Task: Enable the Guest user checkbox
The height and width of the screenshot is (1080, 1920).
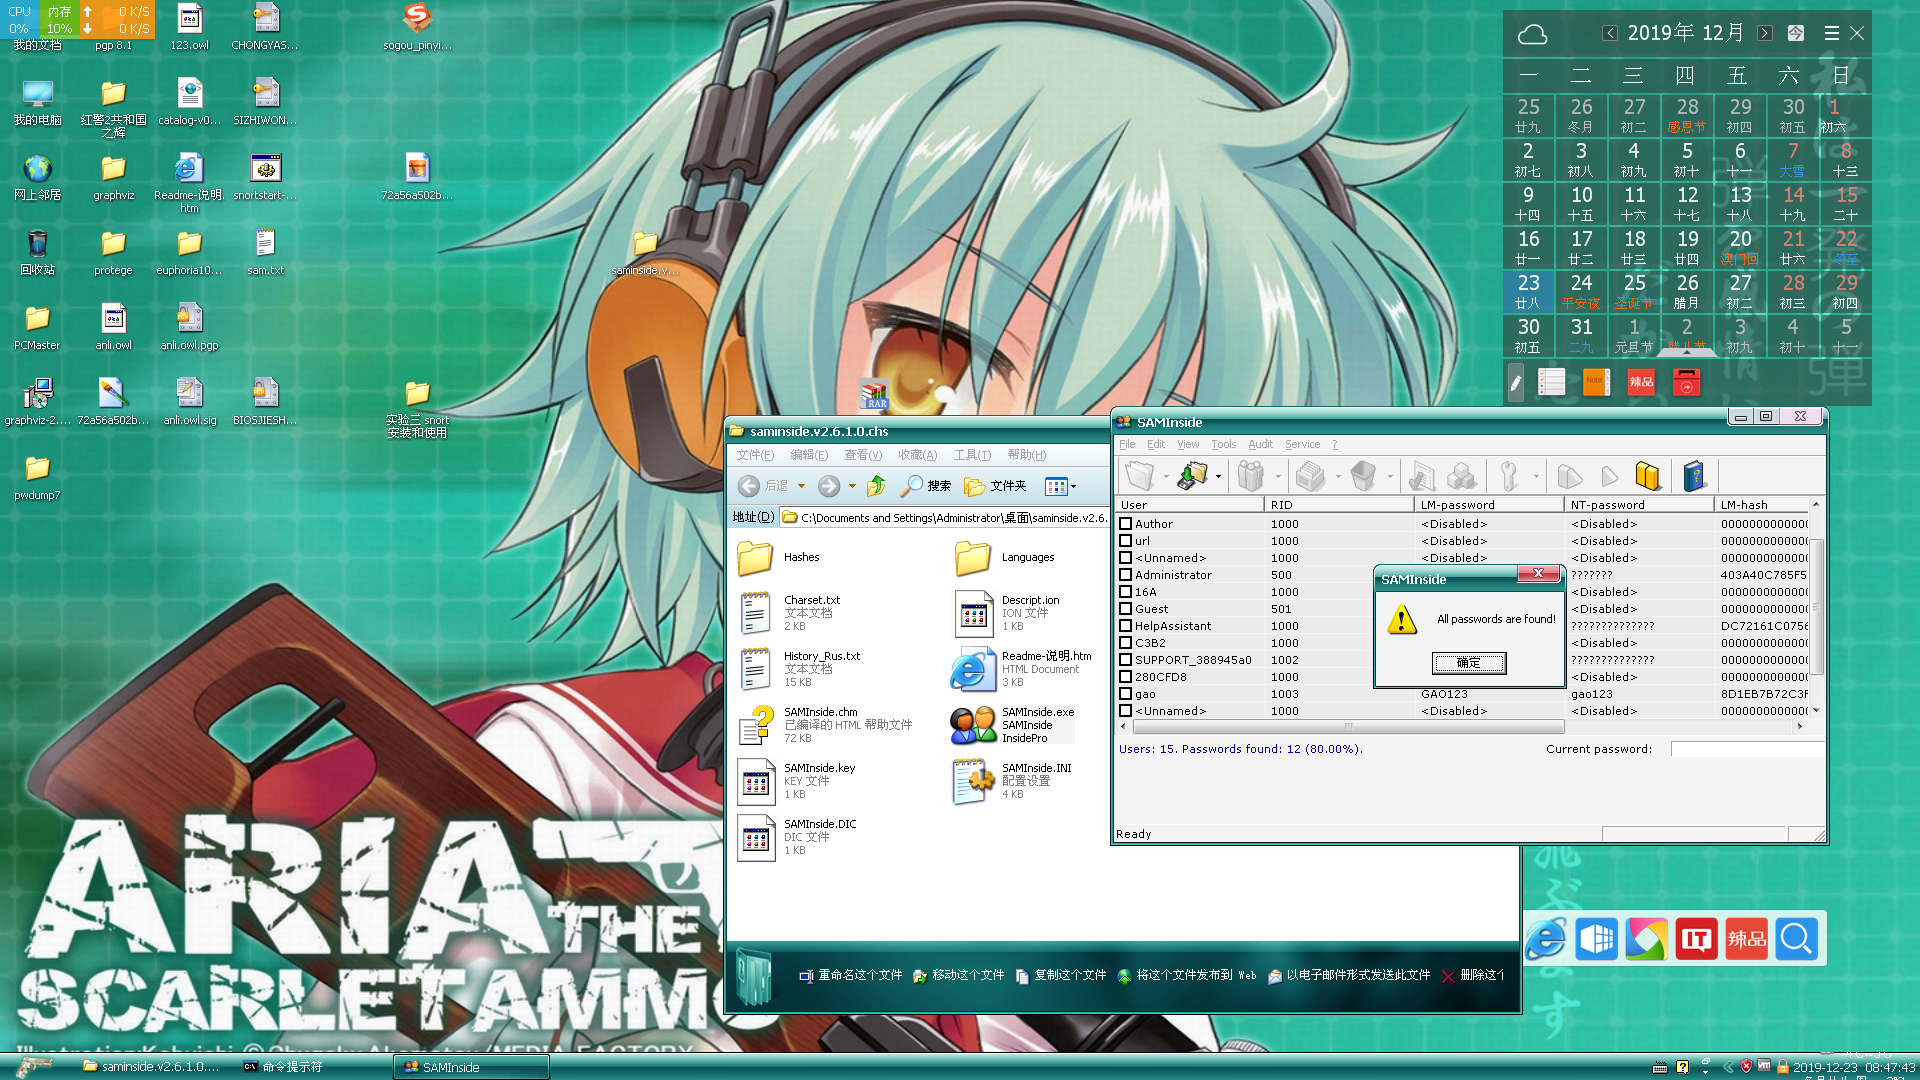Action: (1125, 609)
